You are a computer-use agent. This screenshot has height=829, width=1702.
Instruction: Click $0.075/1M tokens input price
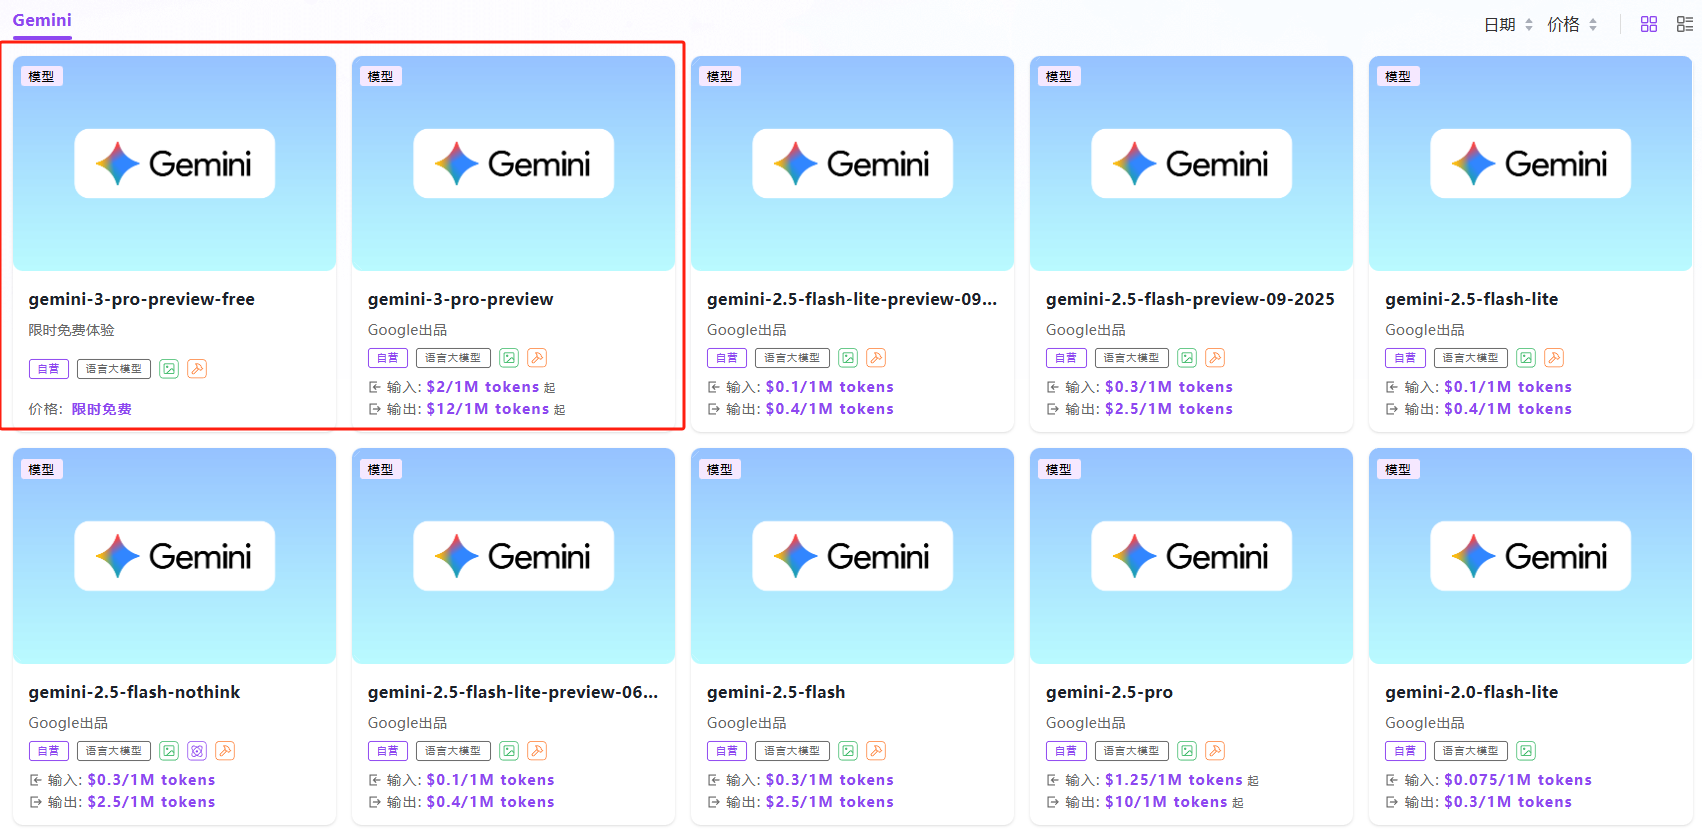coord(1518,780)
